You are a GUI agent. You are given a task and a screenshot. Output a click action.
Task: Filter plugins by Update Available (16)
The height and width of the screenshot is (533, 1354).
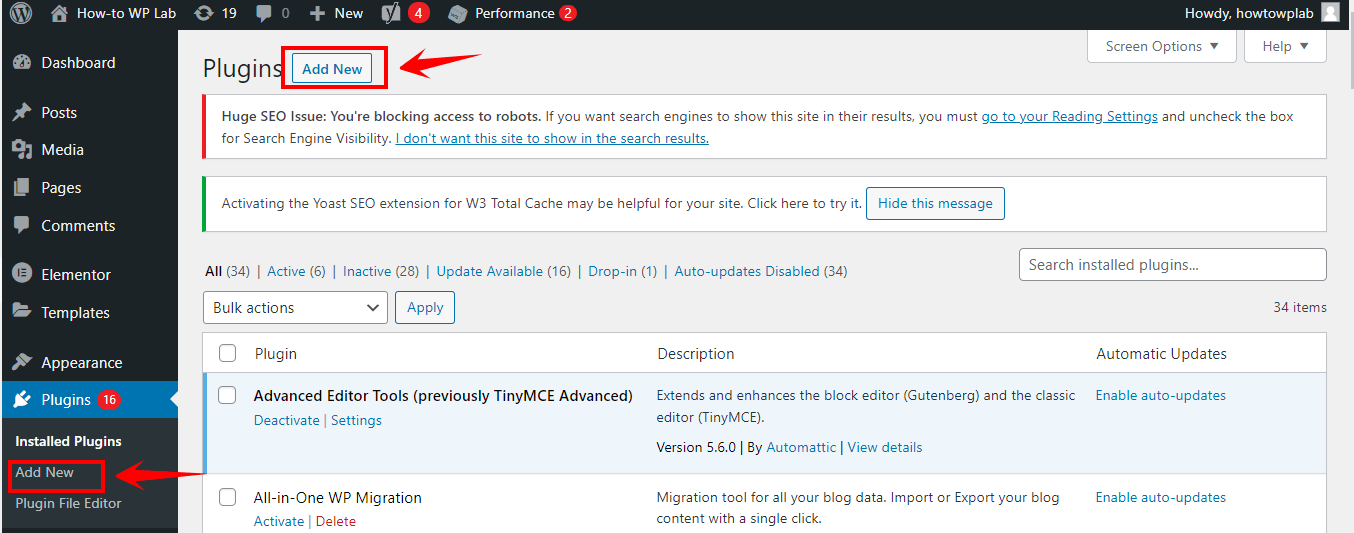503,271
